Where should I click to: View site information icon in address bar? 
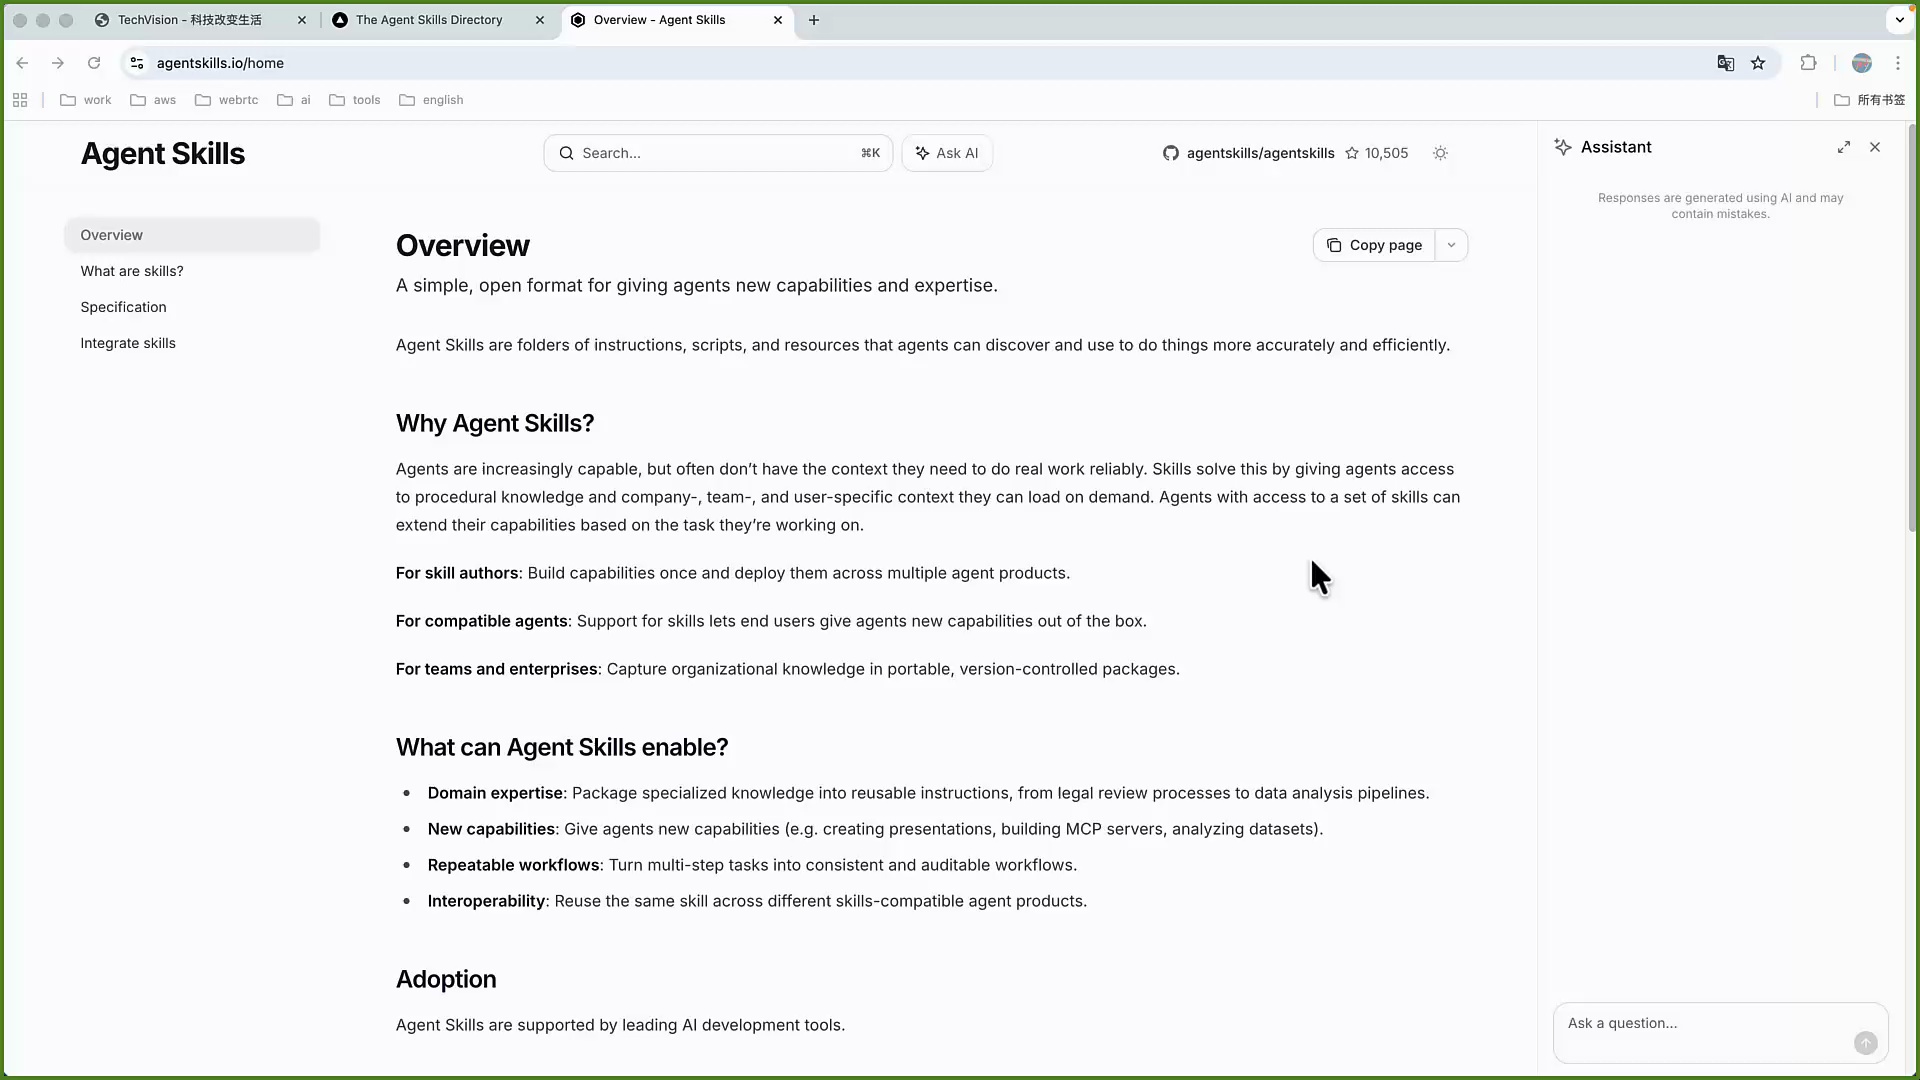click(137, 63)
